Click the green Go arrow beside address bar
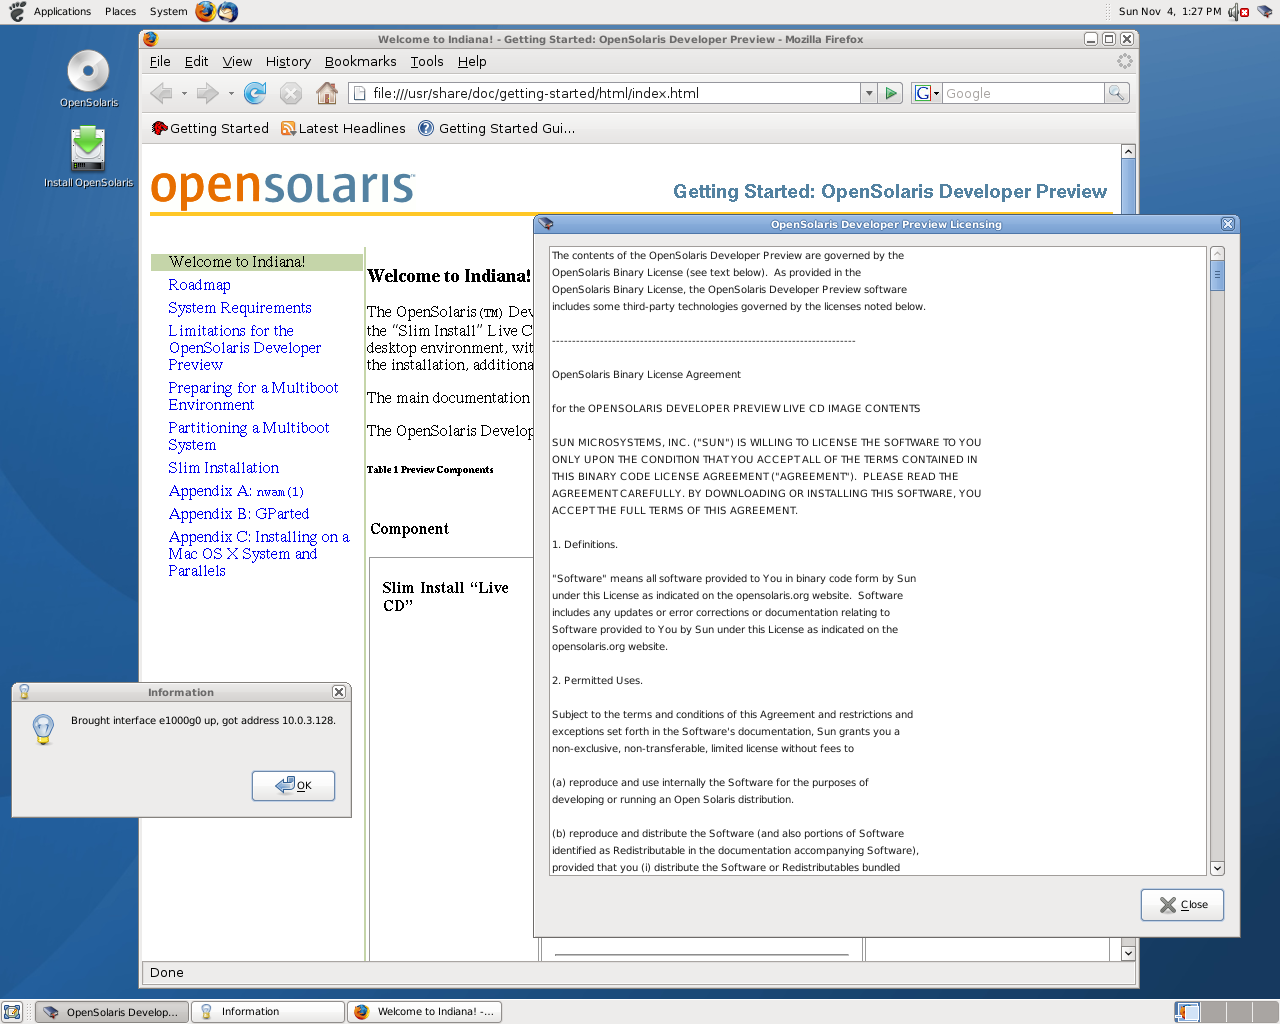The width and height of the screenshot is (1280, 1024). pyautogui.click(x=891, y=93)
